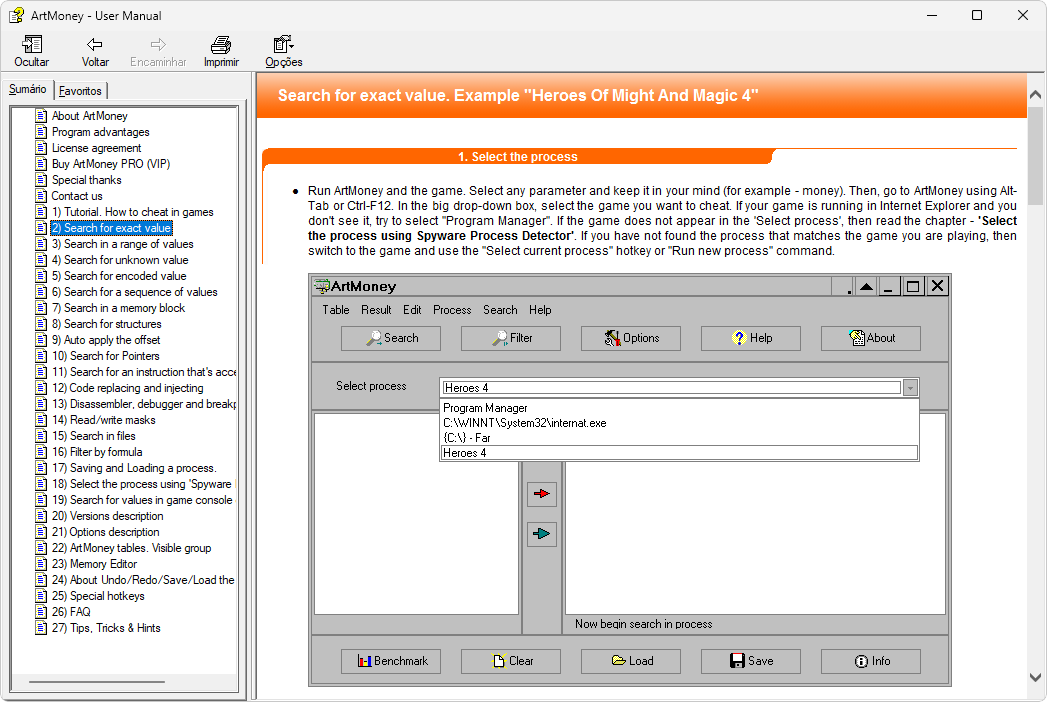This screenshot has width=1047, height=702.
Task: Select the License agreement topic
Action: [x=97, y=148]
